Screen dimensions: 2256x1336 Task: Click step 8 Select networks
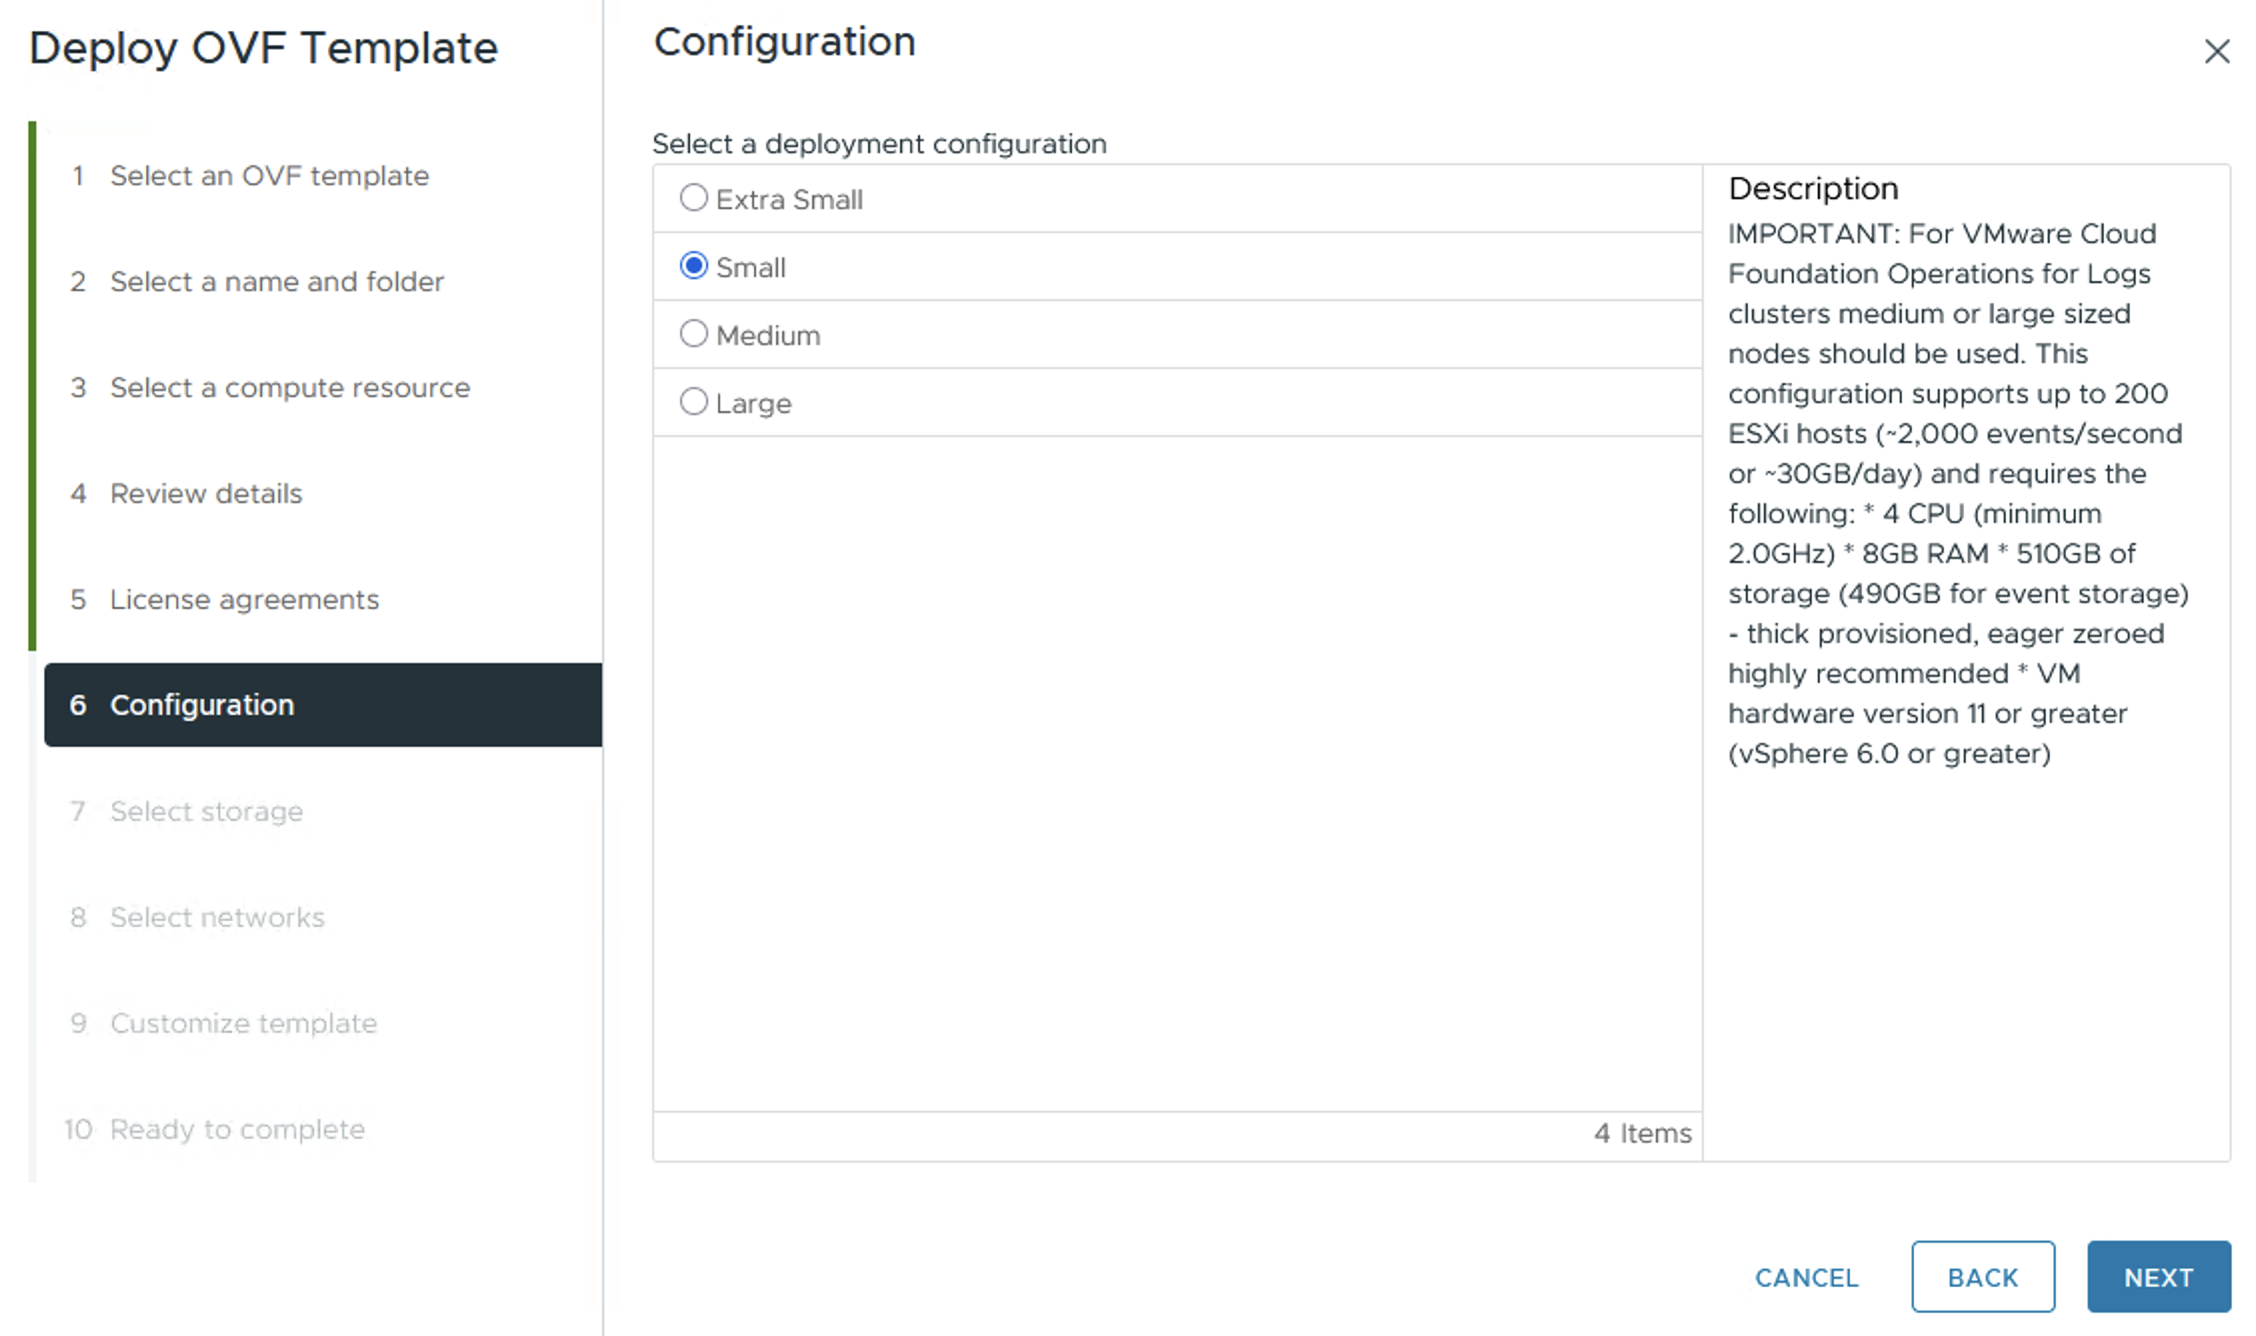click(217, 918)
